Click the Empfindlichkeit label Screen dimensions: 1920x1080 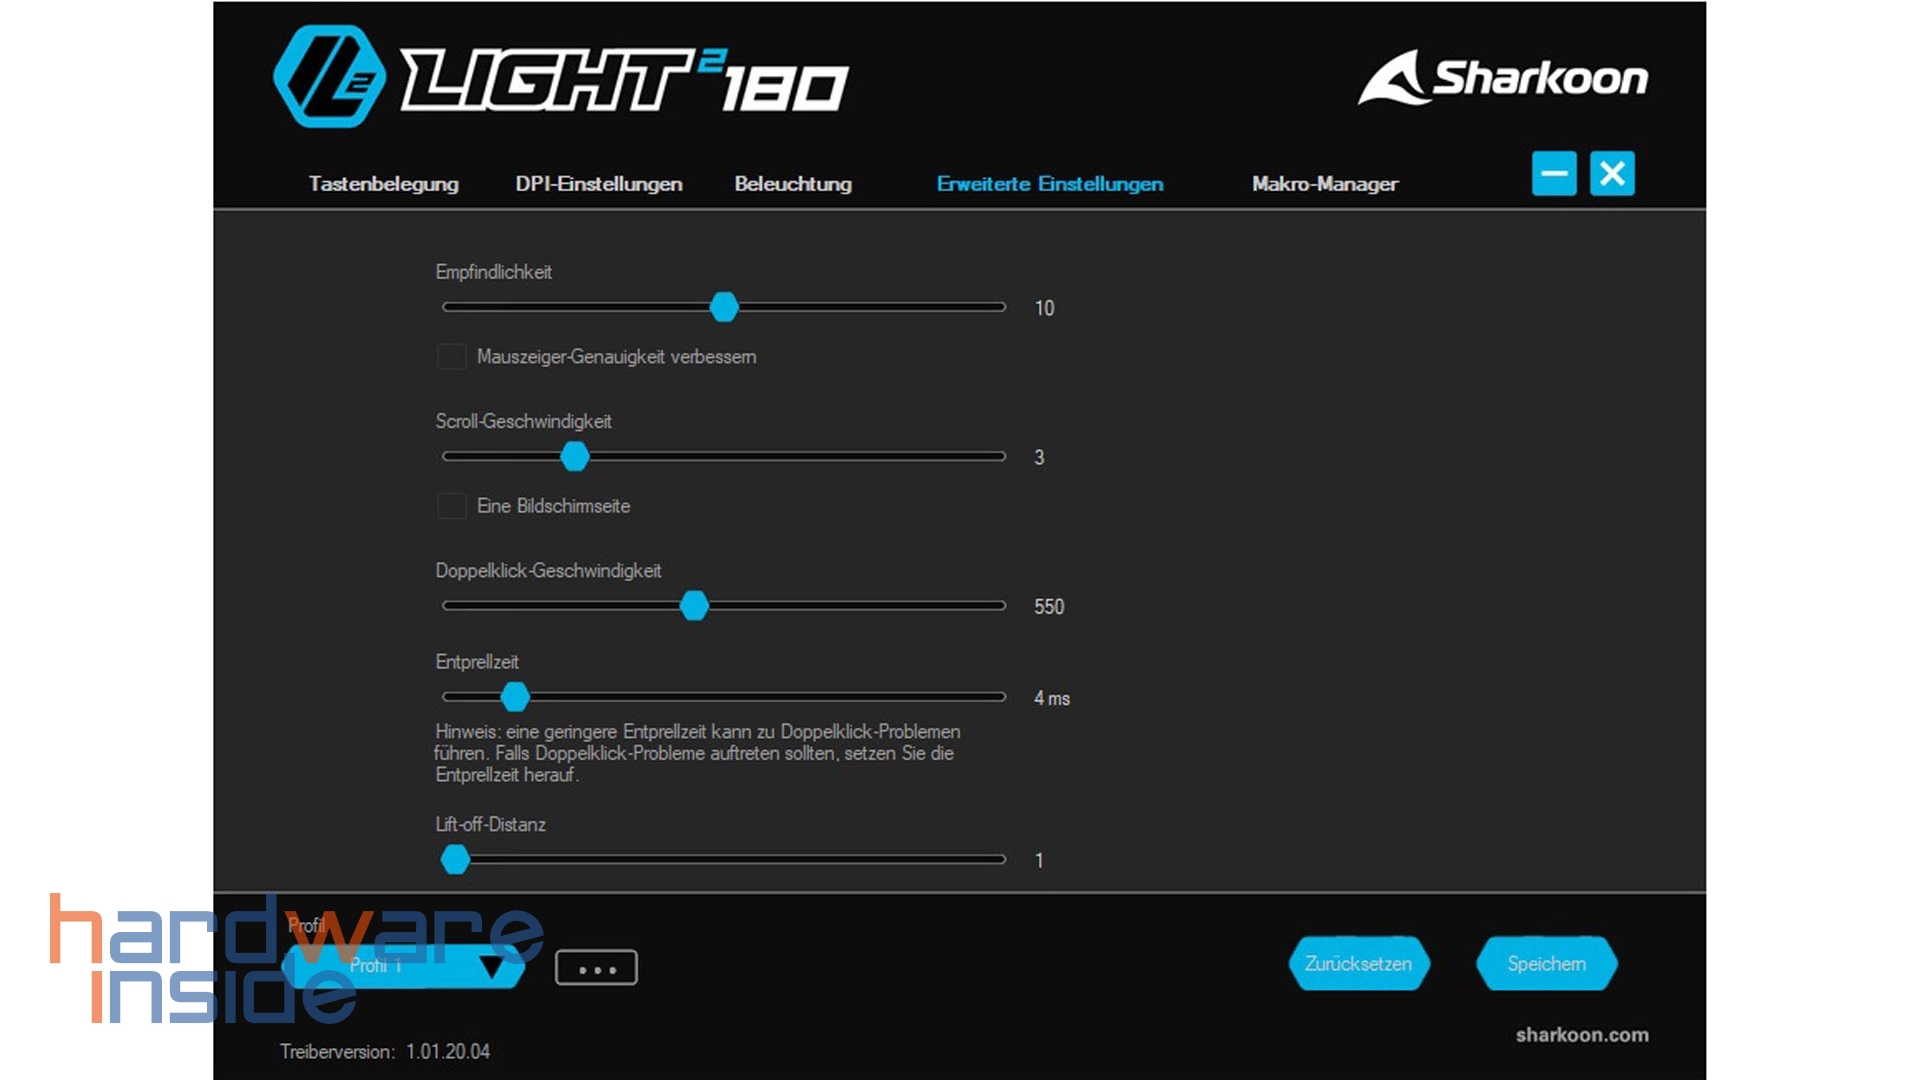pyautogui.click(x=493, y=272)
